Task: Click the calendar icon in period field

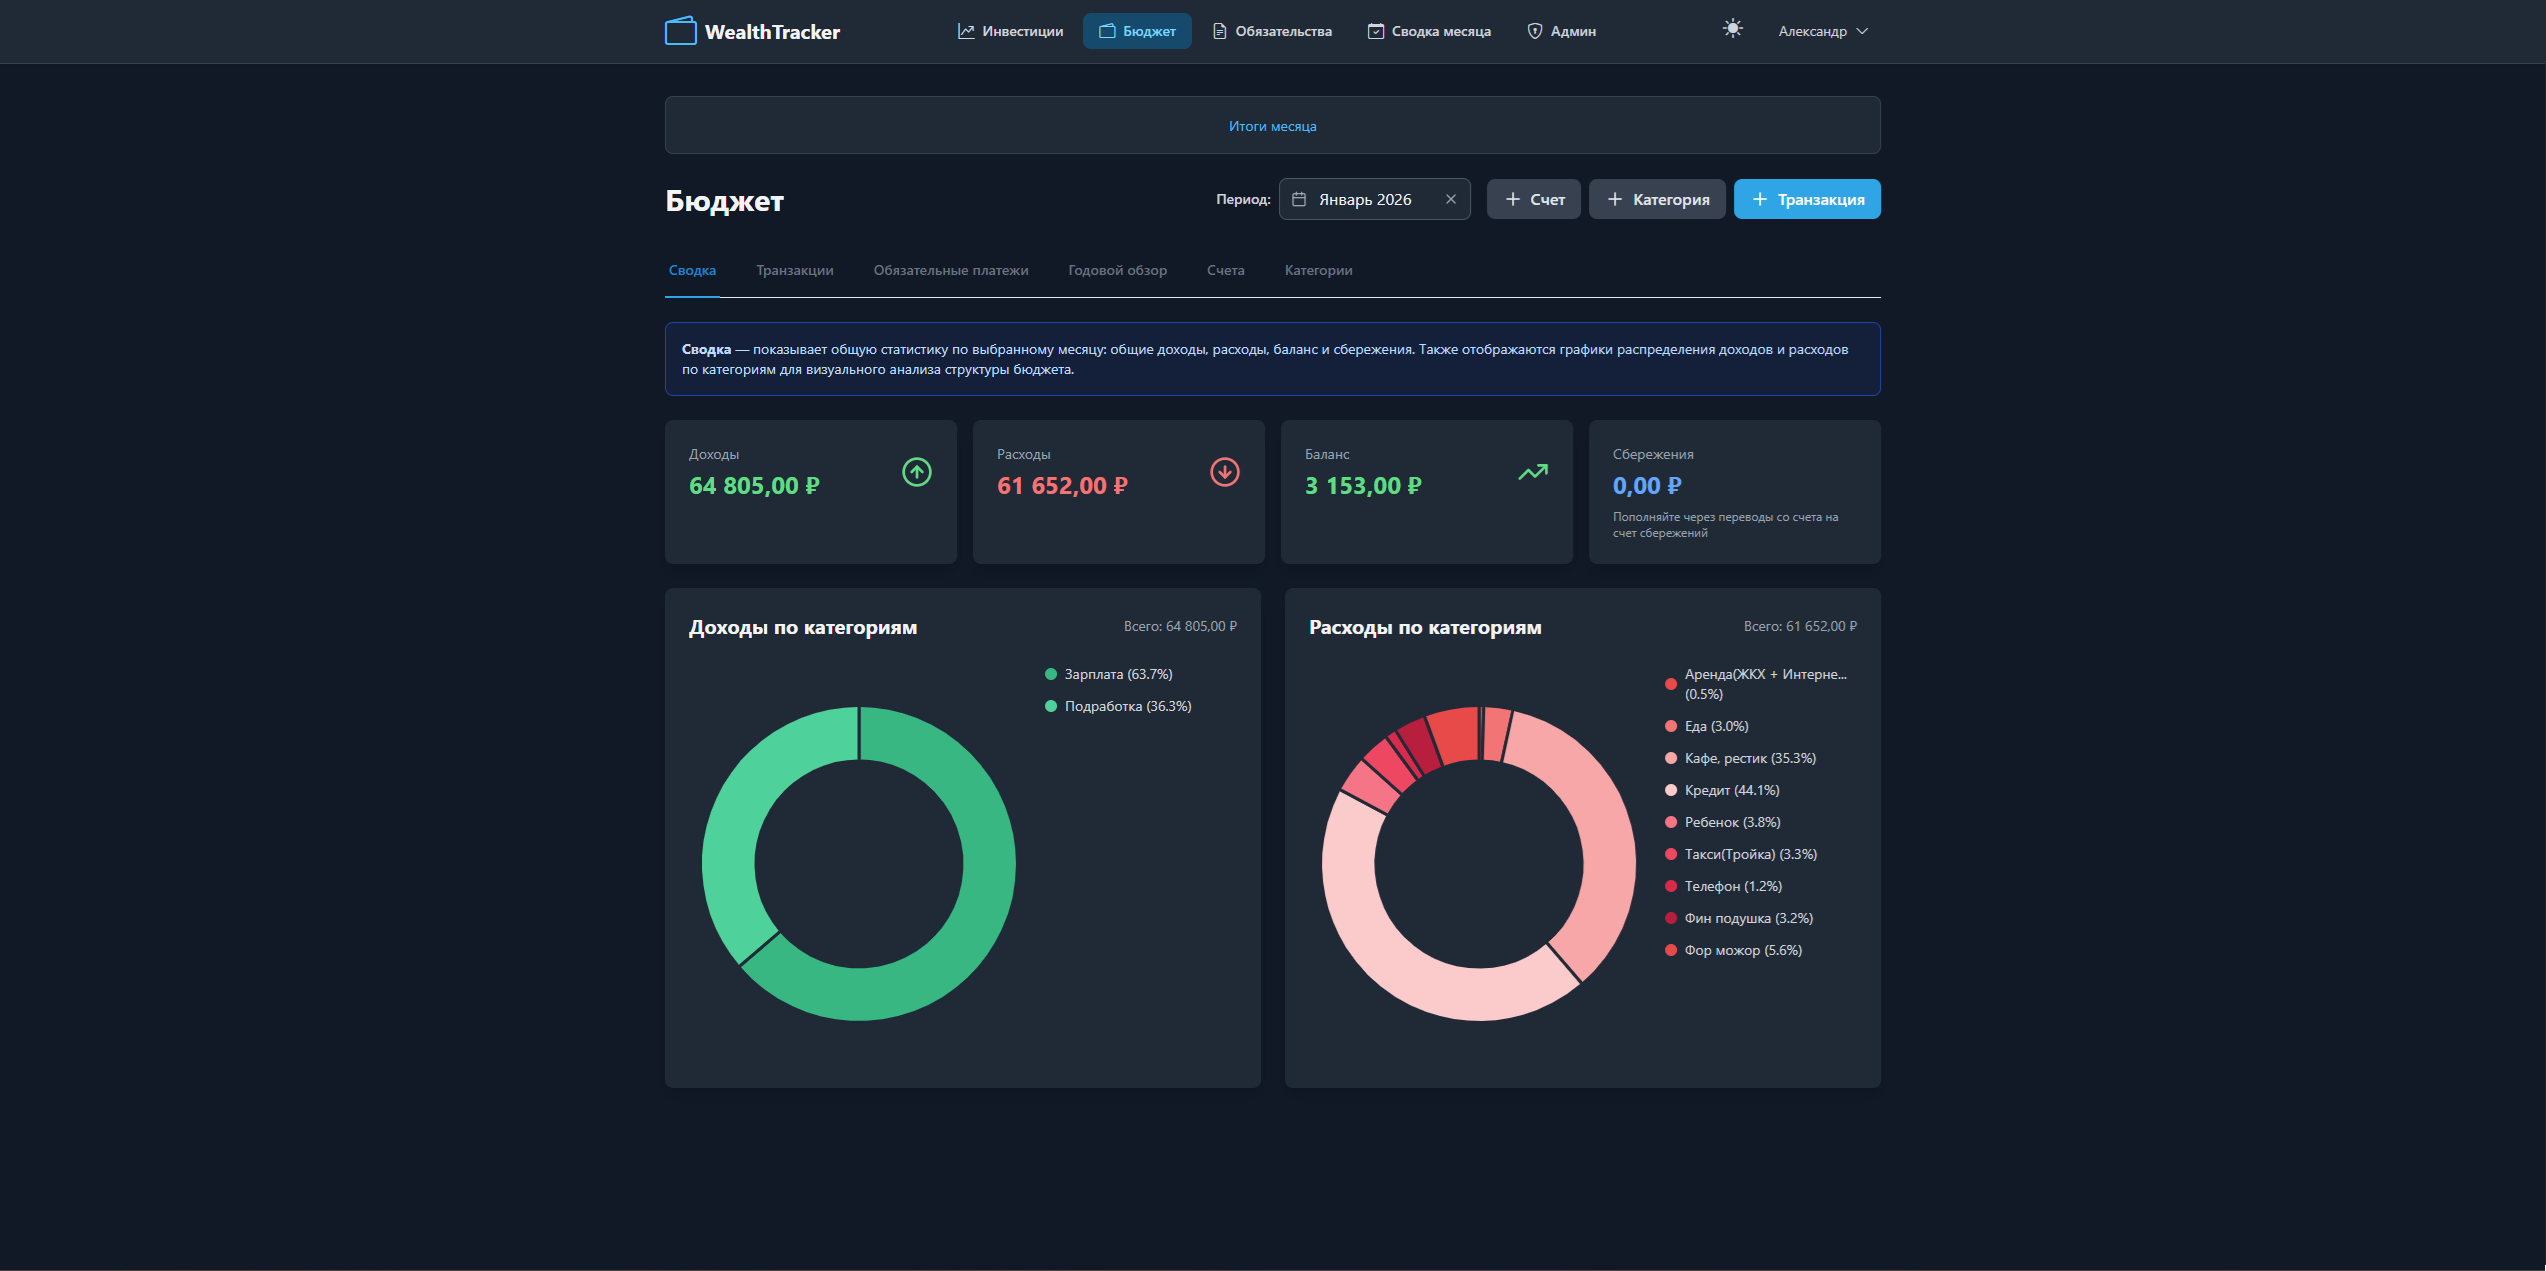Action: tap(1299, 199)
